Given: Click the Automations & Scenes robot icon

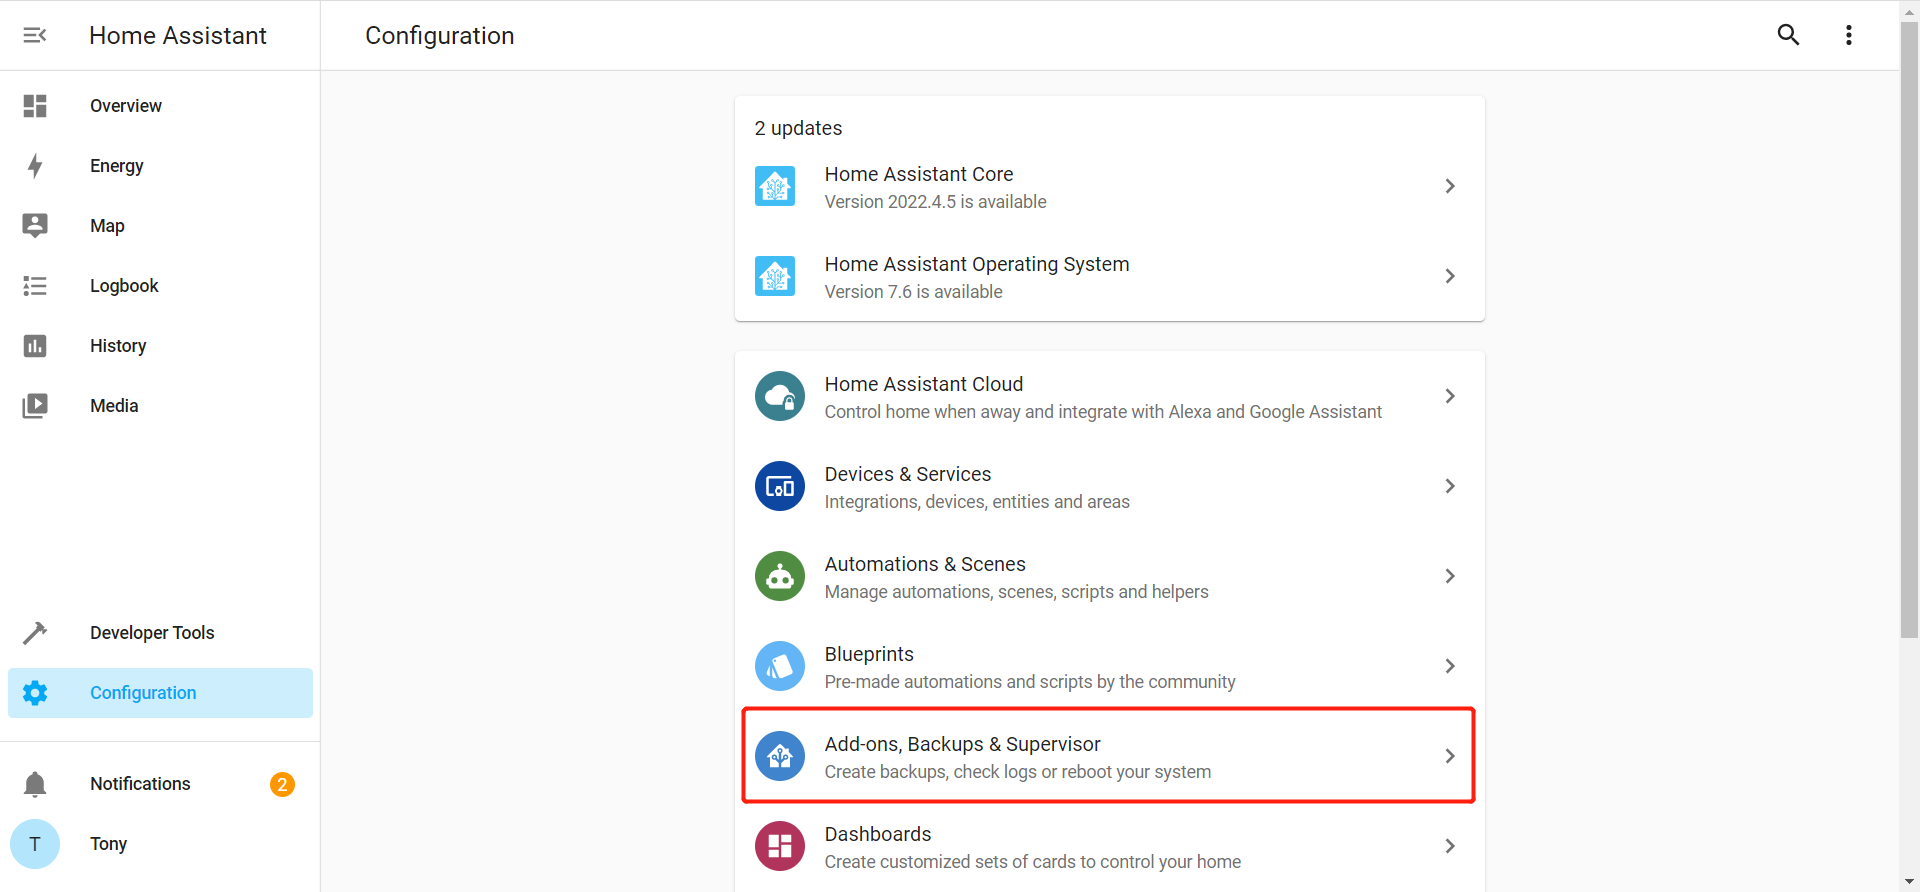Looking at the screenshot, I should (780, 576).
